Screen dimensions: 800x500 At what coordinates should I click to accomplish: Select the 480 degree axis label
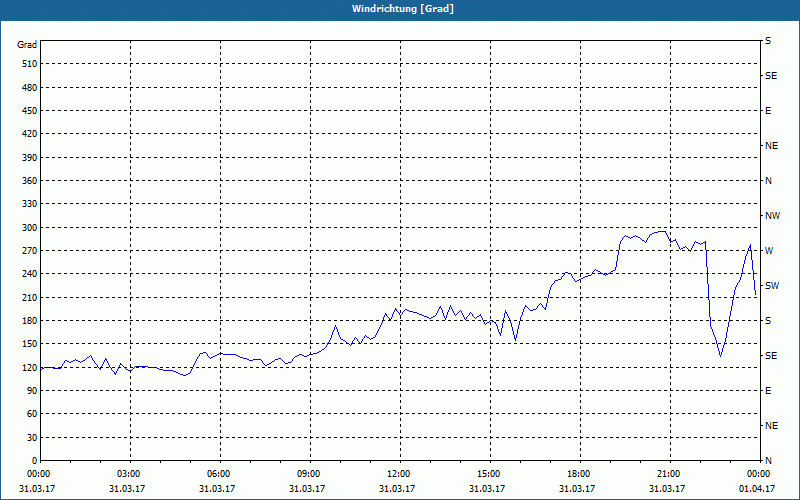tap(30, 87)
